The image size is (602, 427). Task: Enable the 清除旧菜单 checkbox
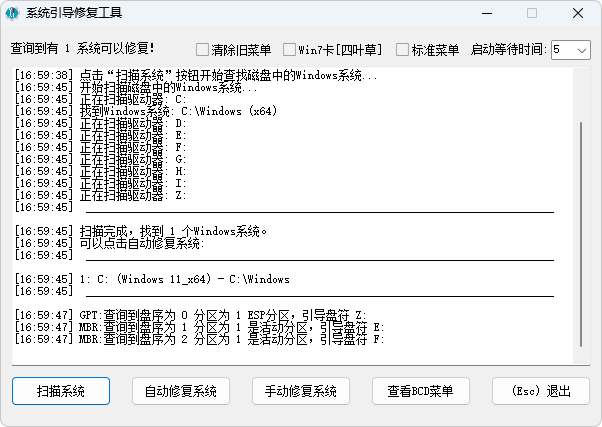point(203,50)
